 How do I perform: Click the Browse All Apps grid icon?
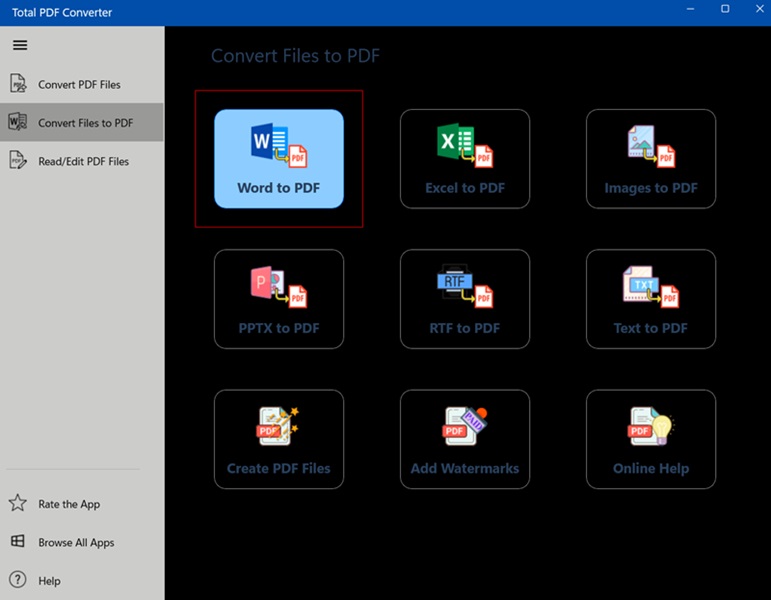pyautogui.click(x=18, y=541)
